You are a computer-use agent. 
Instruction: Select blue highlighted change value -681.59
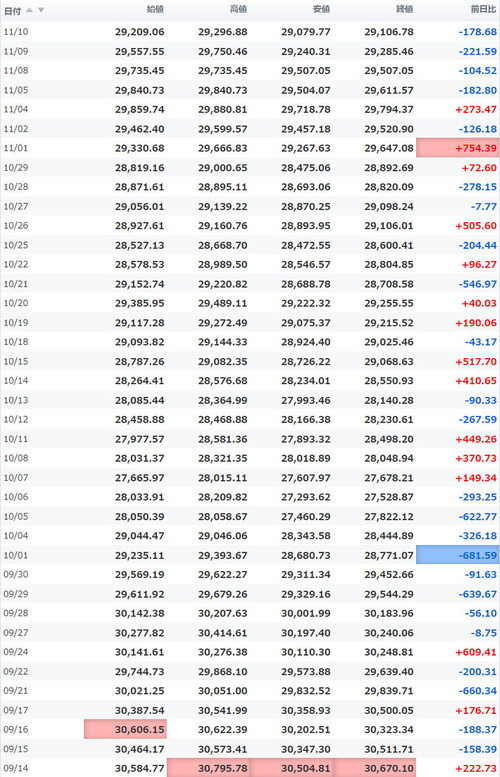[x=458, y=555]
